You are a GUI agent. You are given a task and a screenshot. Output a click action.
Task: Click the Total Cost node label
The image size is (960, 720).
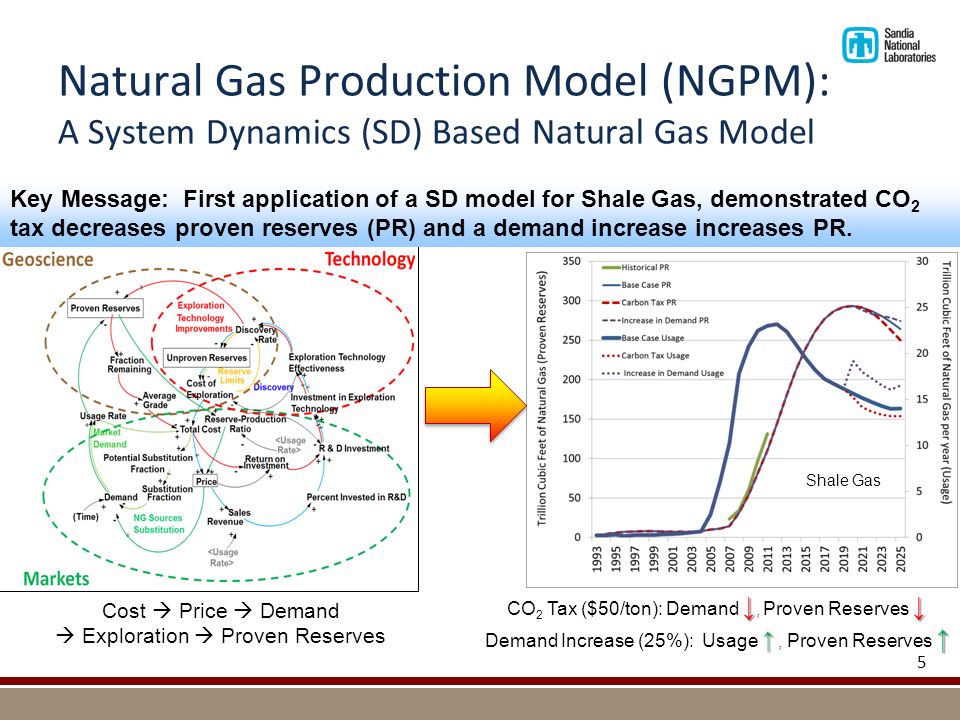[x=200, y=429]
